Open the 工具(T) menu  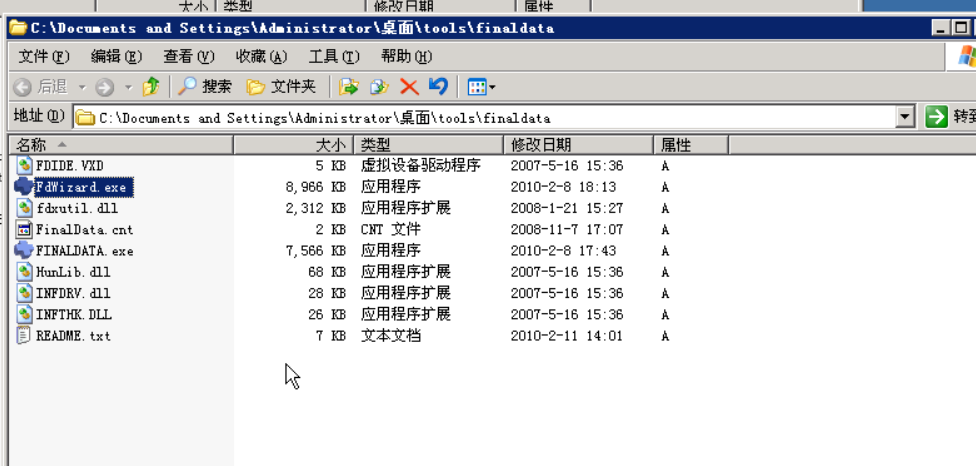(334, 57)
